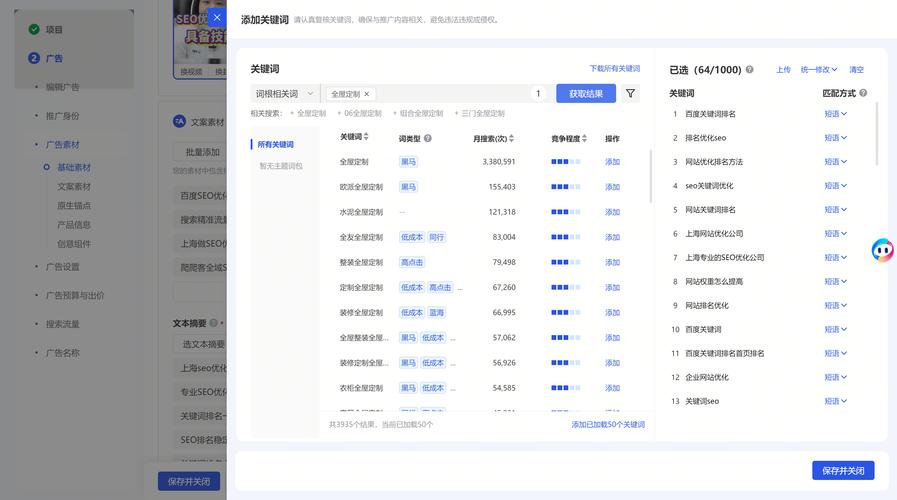The height and width of the screenshot is (500, 897).
Task: Open 短语 match dropdown for seo关键词优化
Action: 835,186
